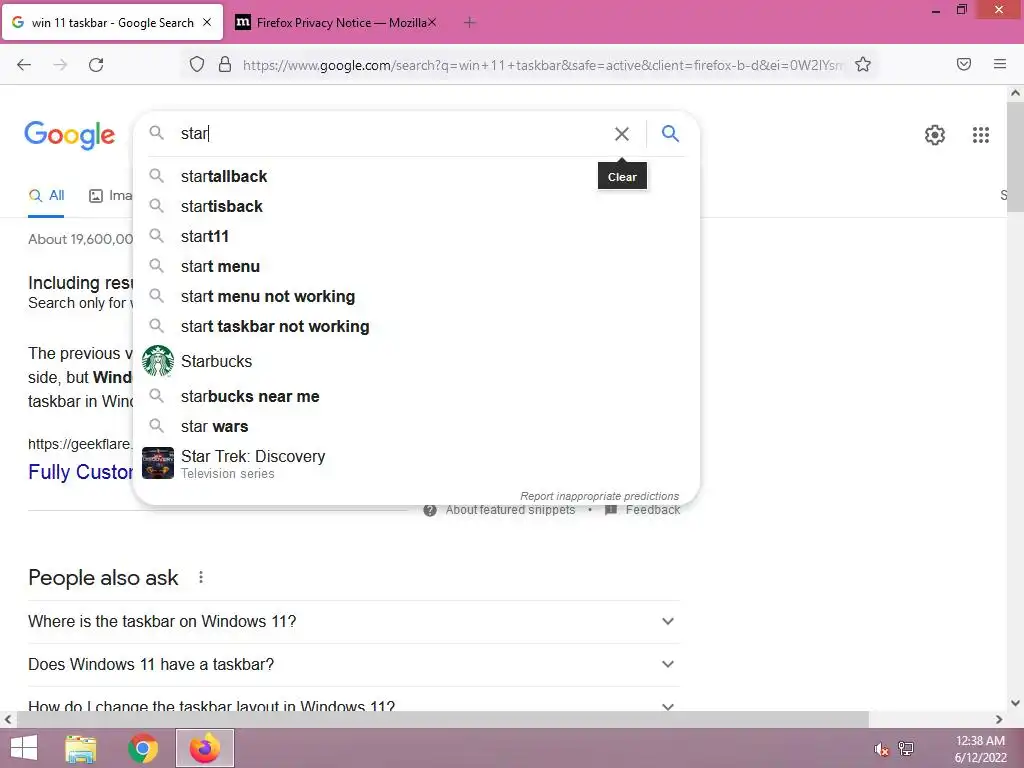Reload the page with the refresh icon
Viewport: 1024px width, 768px height.
click(96, 65)
